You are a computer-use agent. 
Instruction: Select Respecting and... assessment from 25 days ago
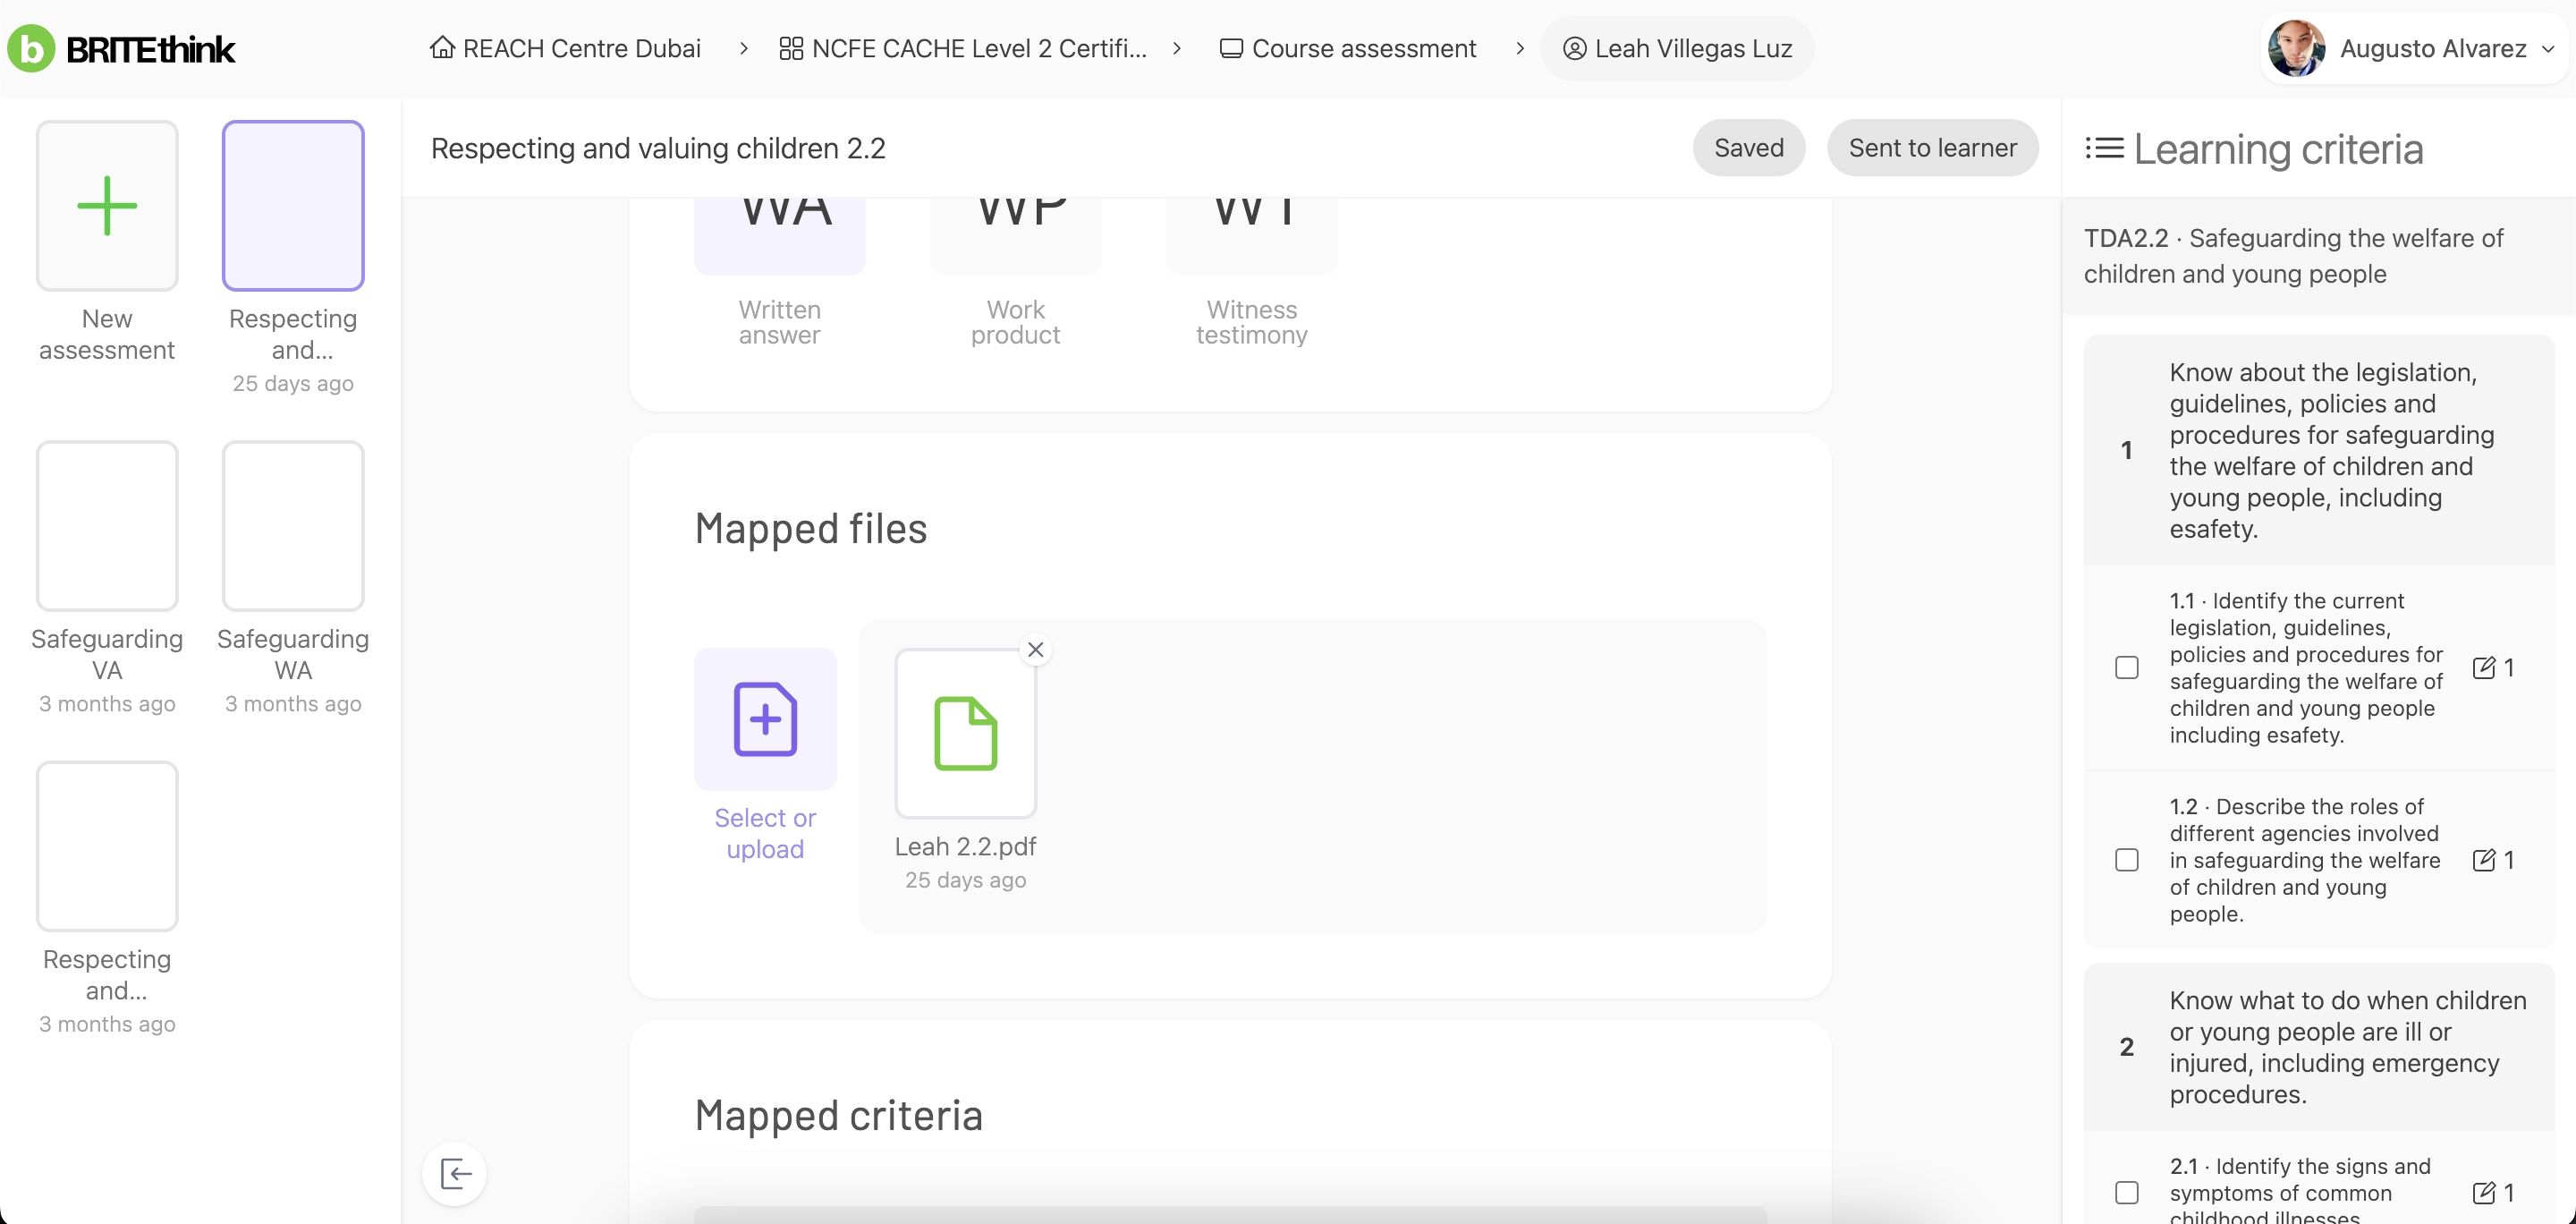tap(293, 257)
